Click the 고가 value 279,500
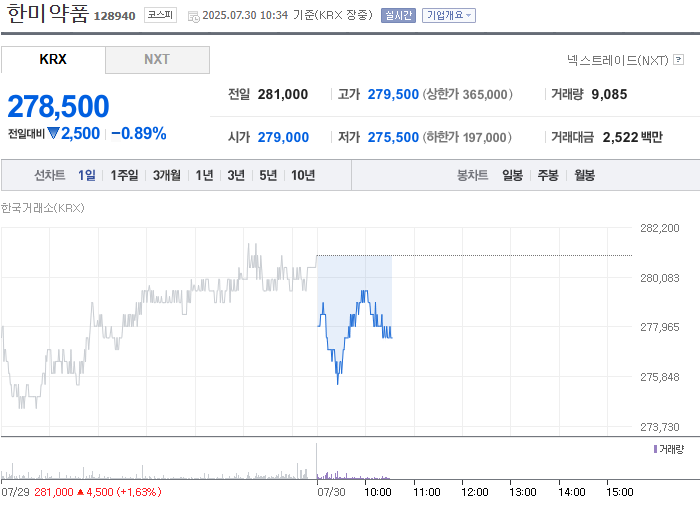 (393, 94)
